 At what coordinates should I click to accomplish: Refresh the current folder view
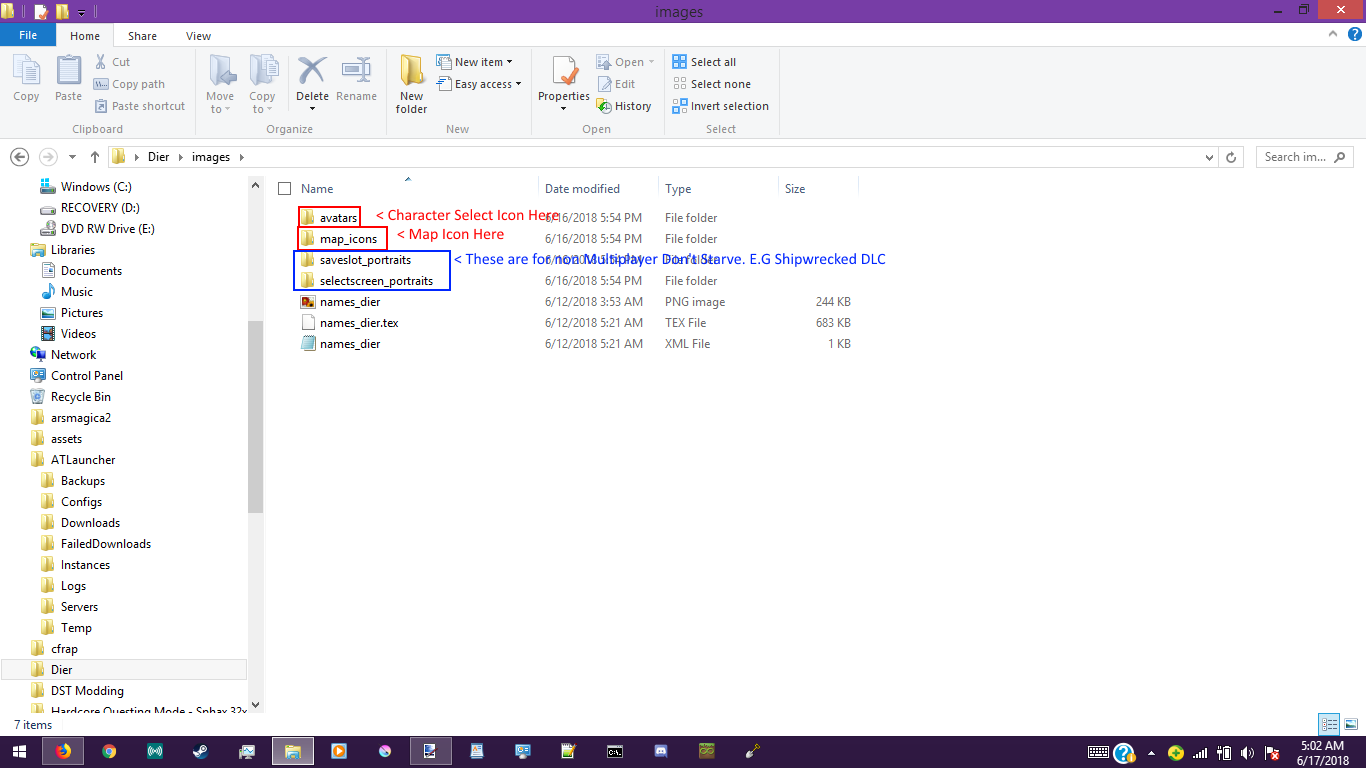pyautogui.click(x=1232, y=157)
